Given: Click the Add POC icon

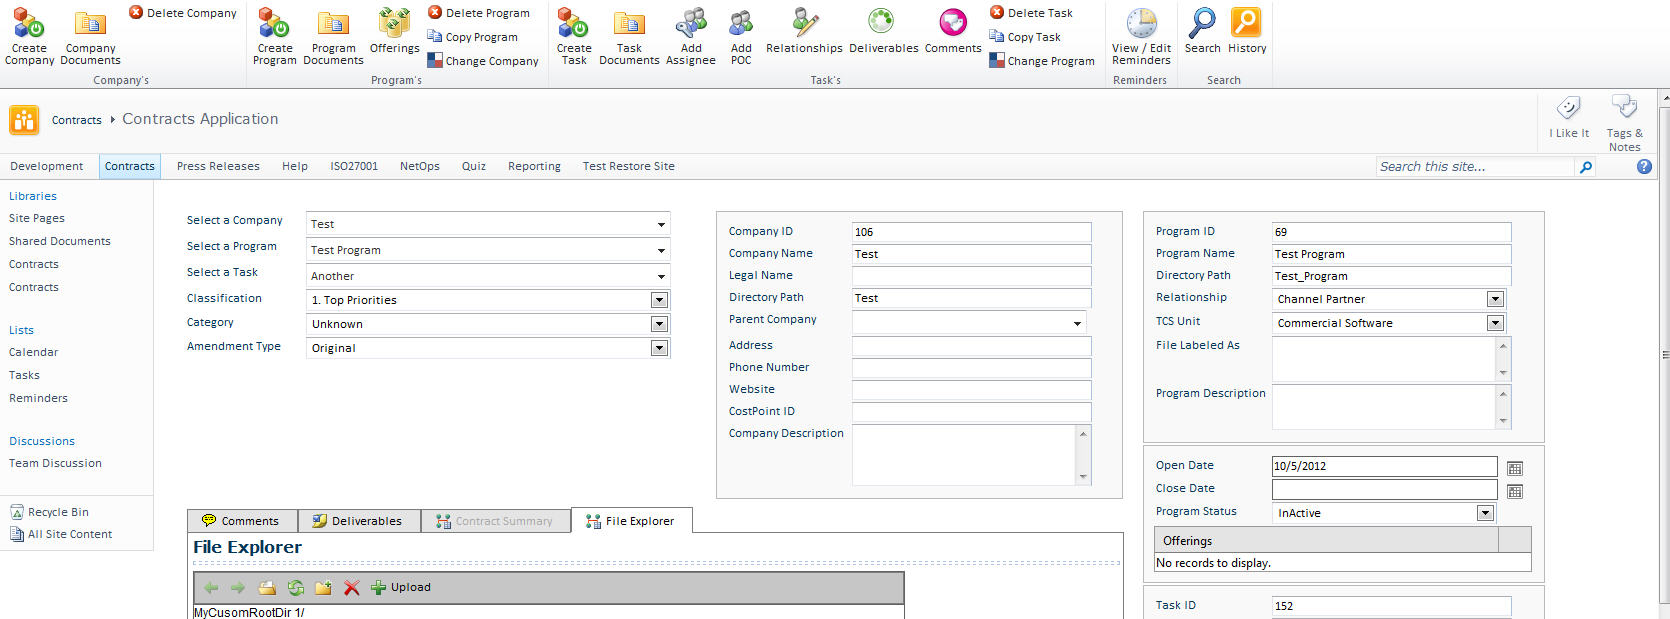Looking at the screenshot, I should tap(741, 36).
